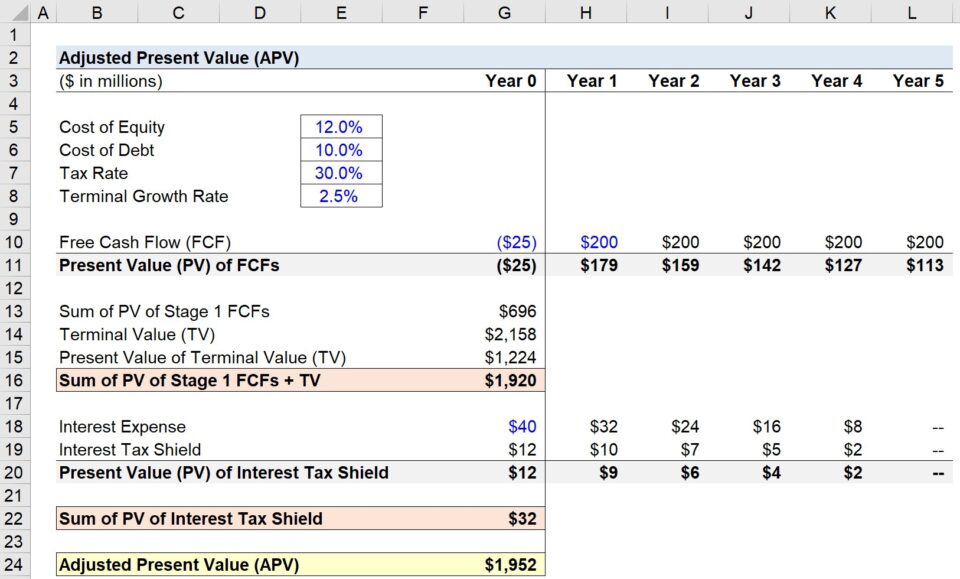Select the Cost of Equity input cell showing 12.0%
Screen dimensions: 960x579
[340, 127]
